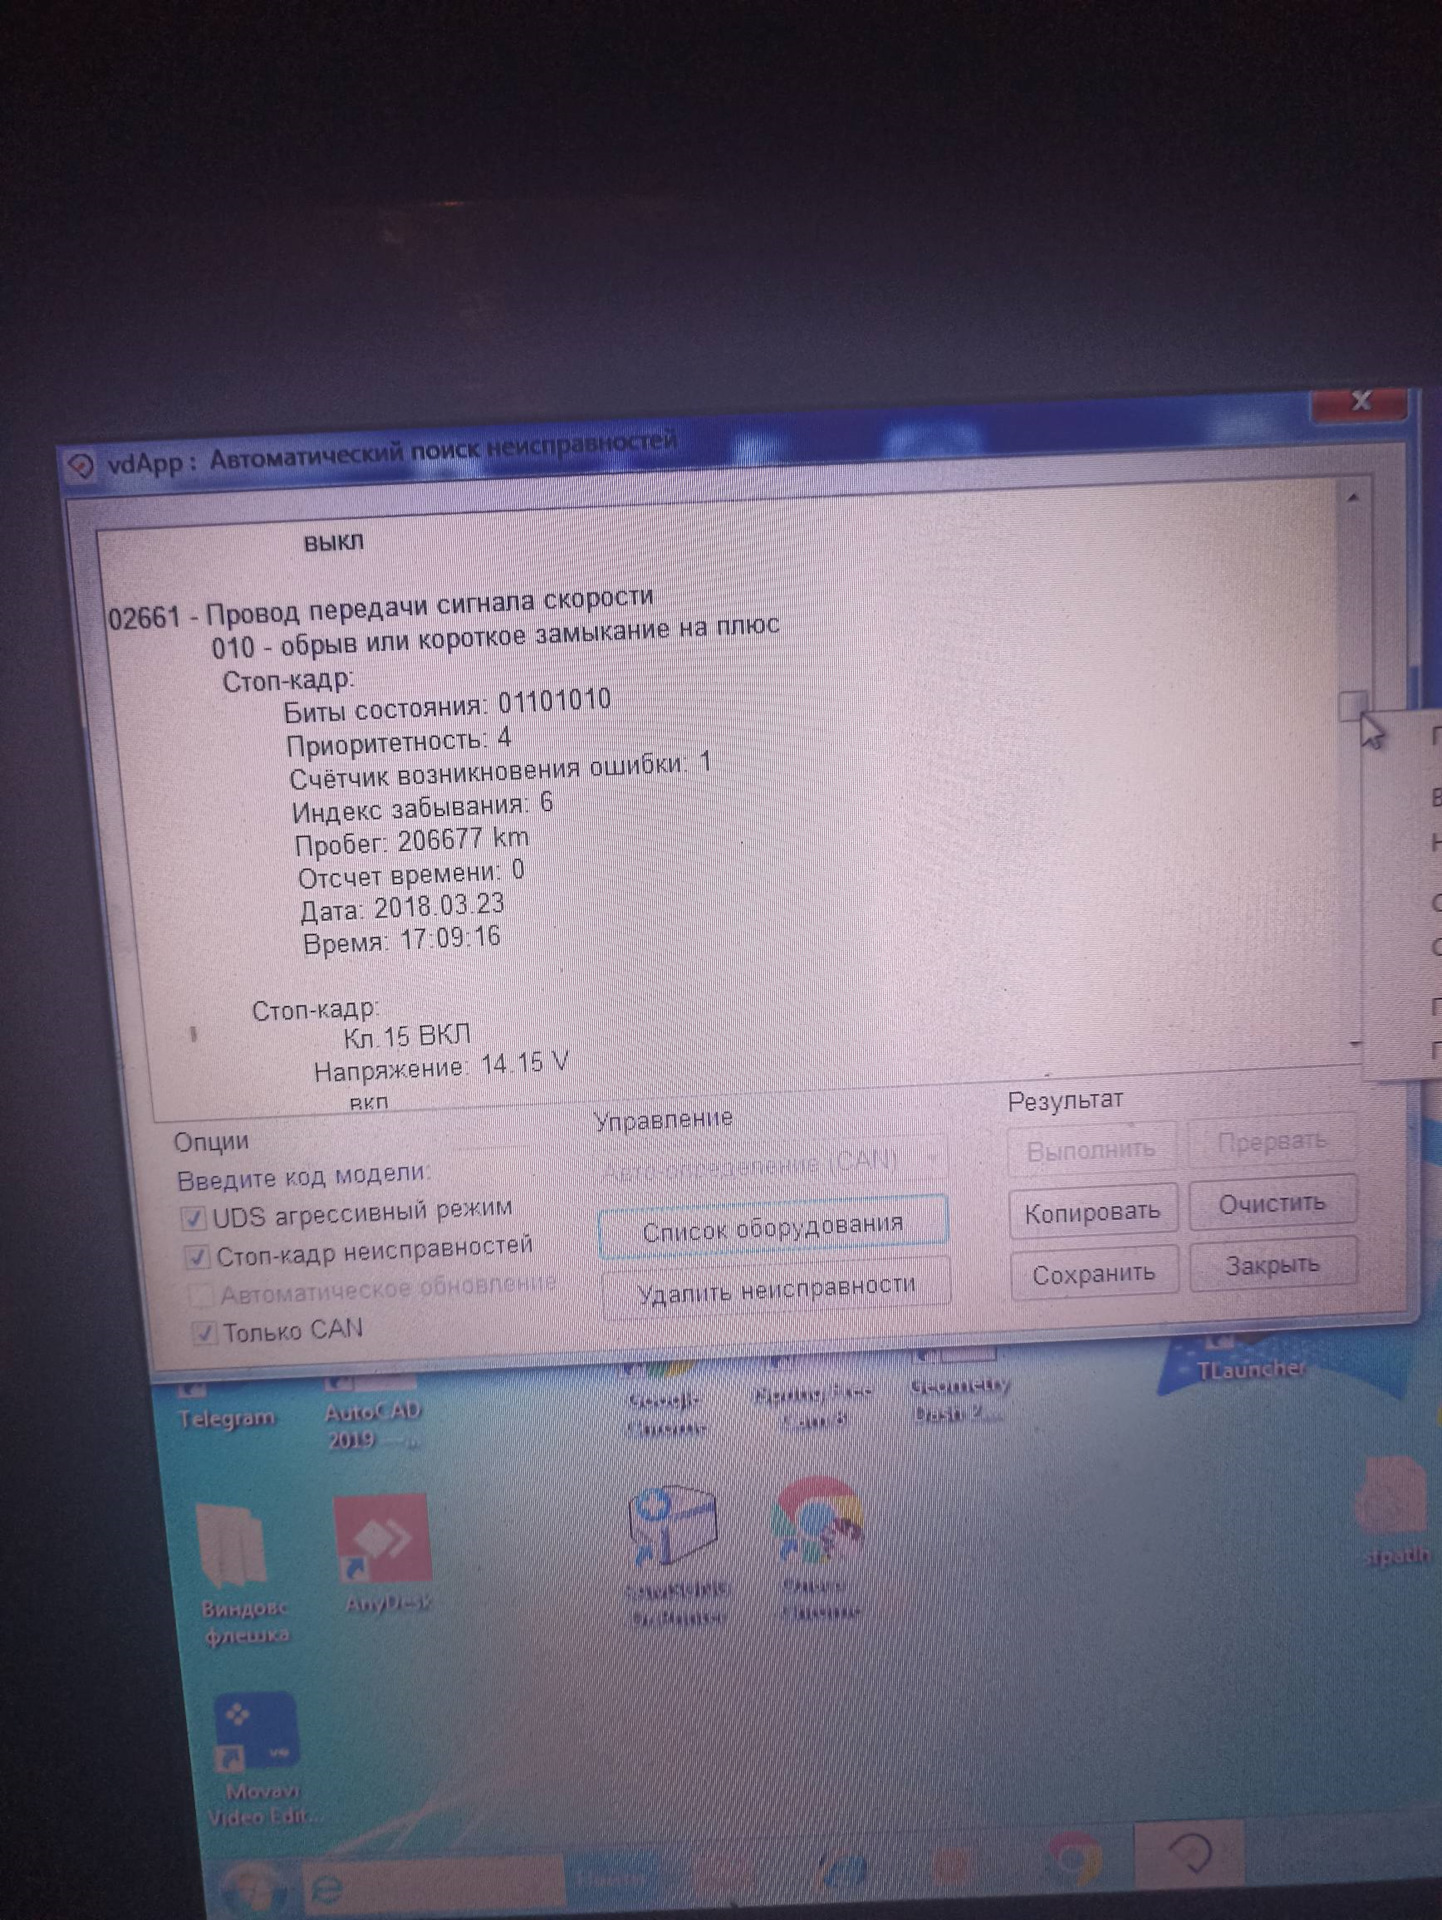Click the 'Напряжение: 14.15 V' line
Image resolution: width=1442 pixels, height=1920 pixels.
point(441,1067)
